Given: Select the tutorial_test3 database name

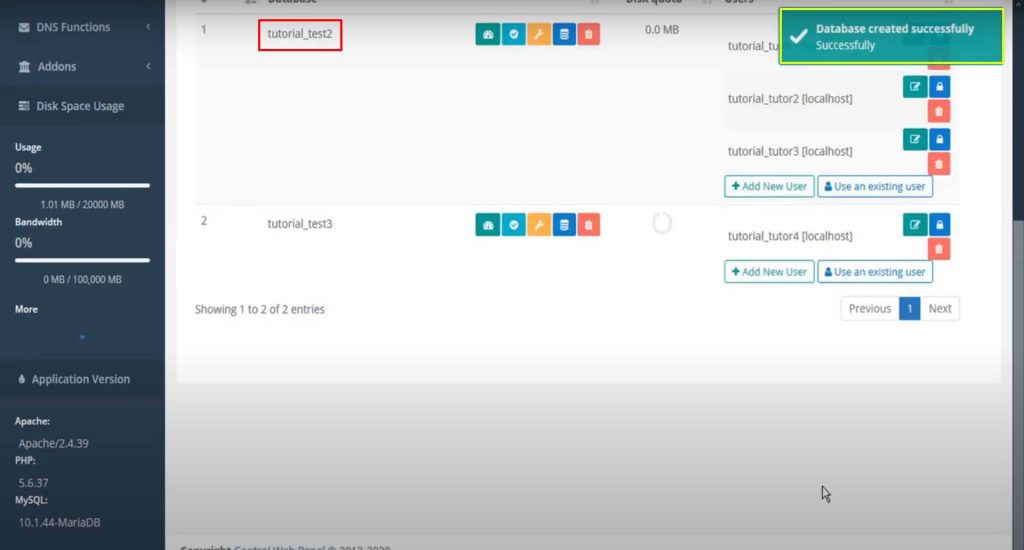Looking at the screenshot, I should [300, 223].
